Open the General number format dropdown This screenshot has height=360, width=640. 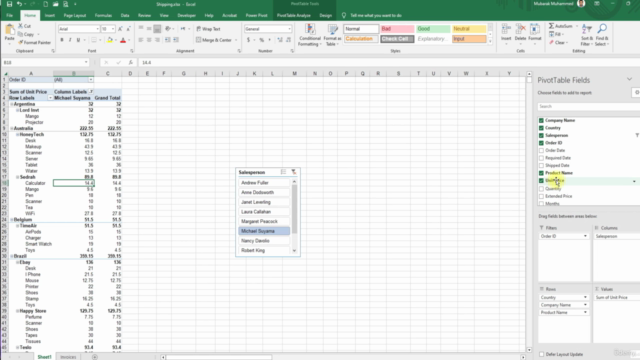(x=289, y=29)
